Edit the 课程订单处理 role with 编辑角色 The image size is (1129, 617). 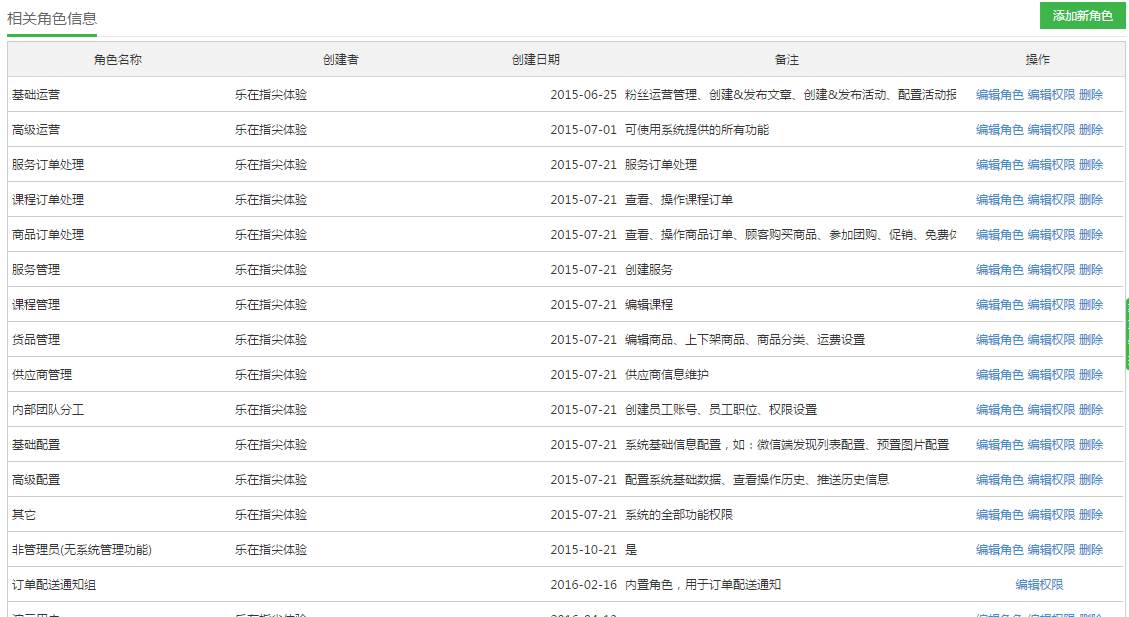point(999,200)
